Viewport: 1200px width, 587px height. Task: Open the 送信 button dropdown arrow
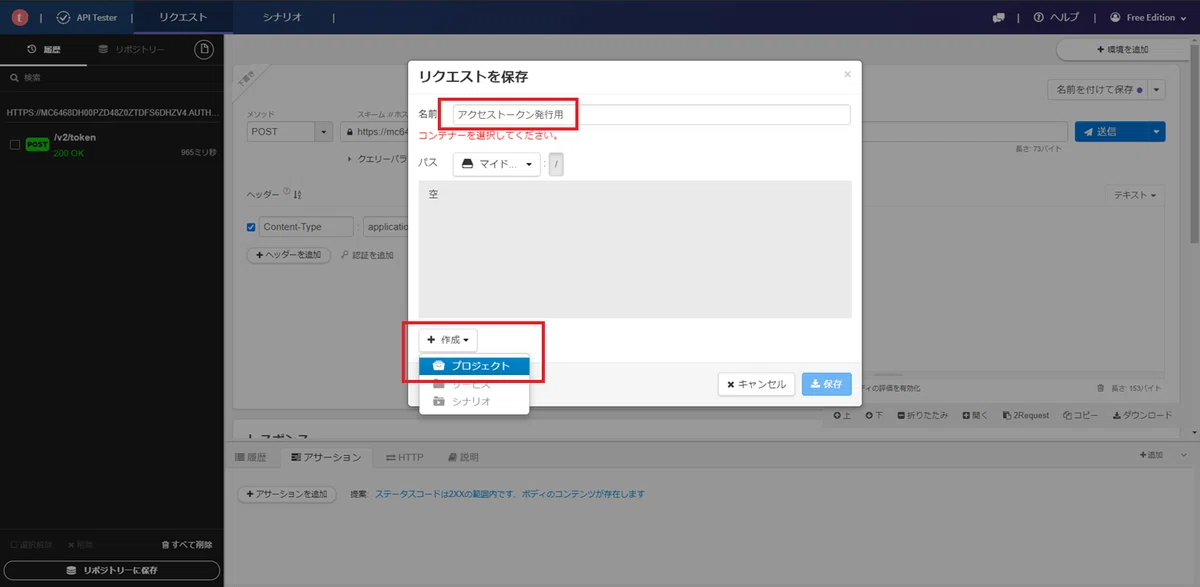[x=1156, y=131]
